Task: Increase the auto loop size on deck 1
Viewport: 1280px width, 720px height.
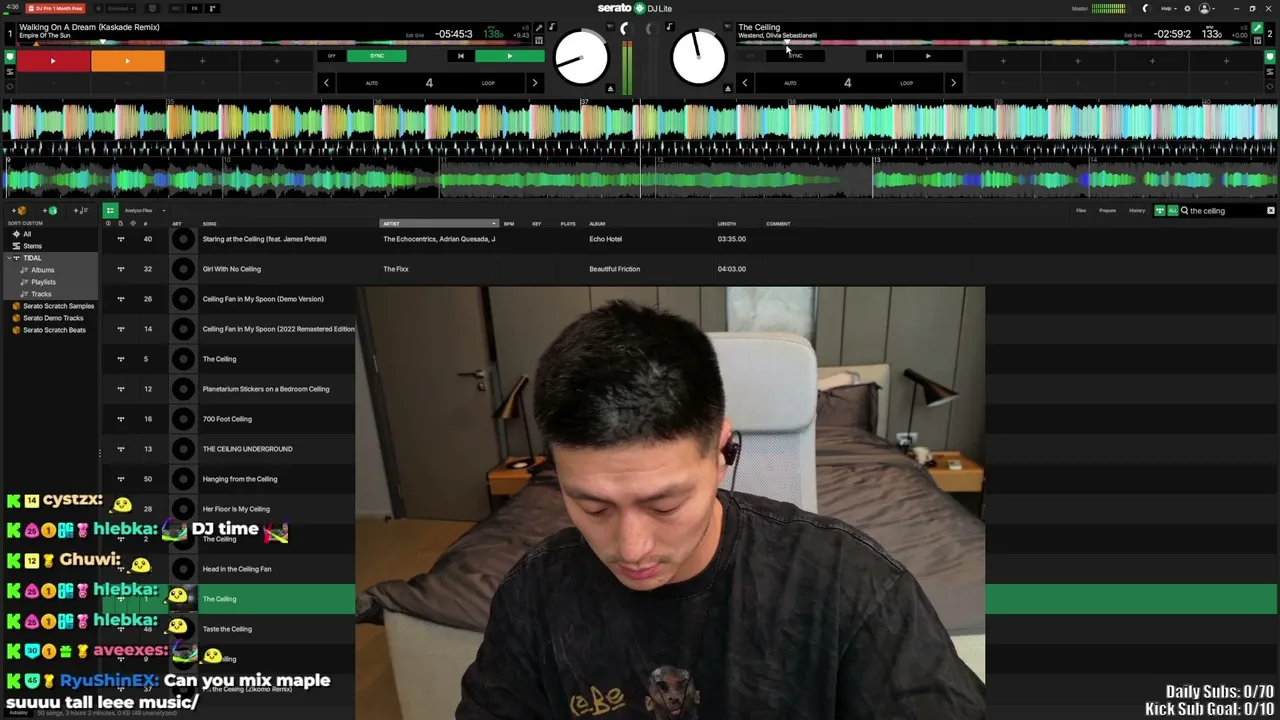Action: 534,83
